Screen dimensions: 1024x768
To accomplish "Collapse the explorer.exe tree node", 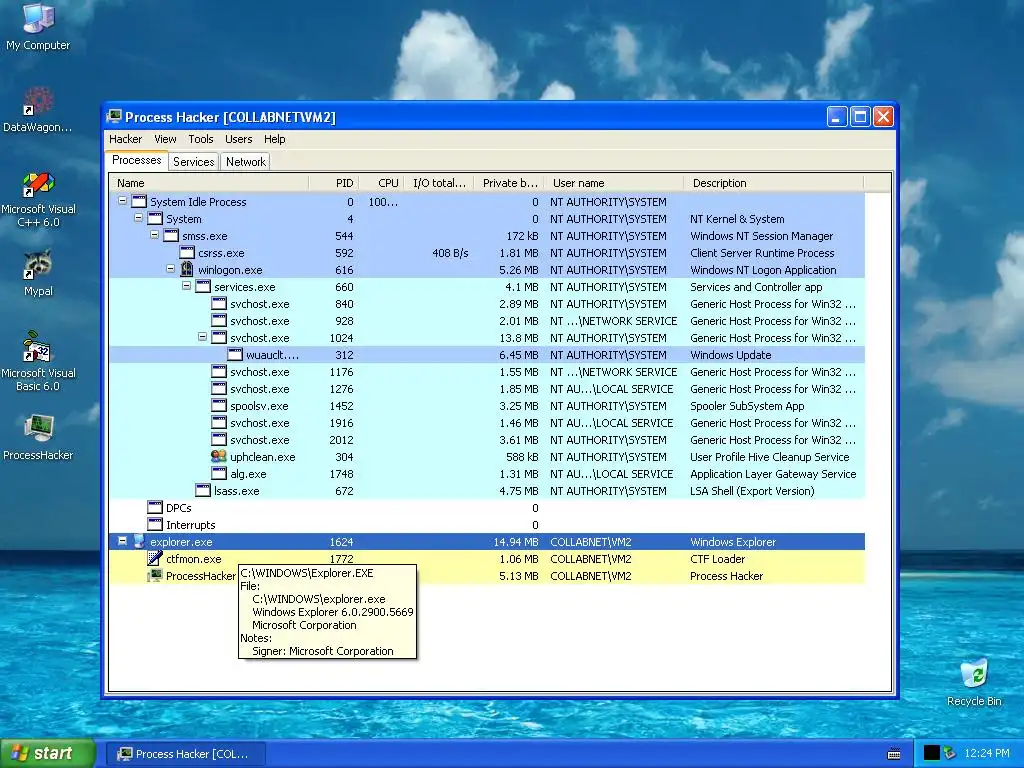I will click(x=122, y=541).
